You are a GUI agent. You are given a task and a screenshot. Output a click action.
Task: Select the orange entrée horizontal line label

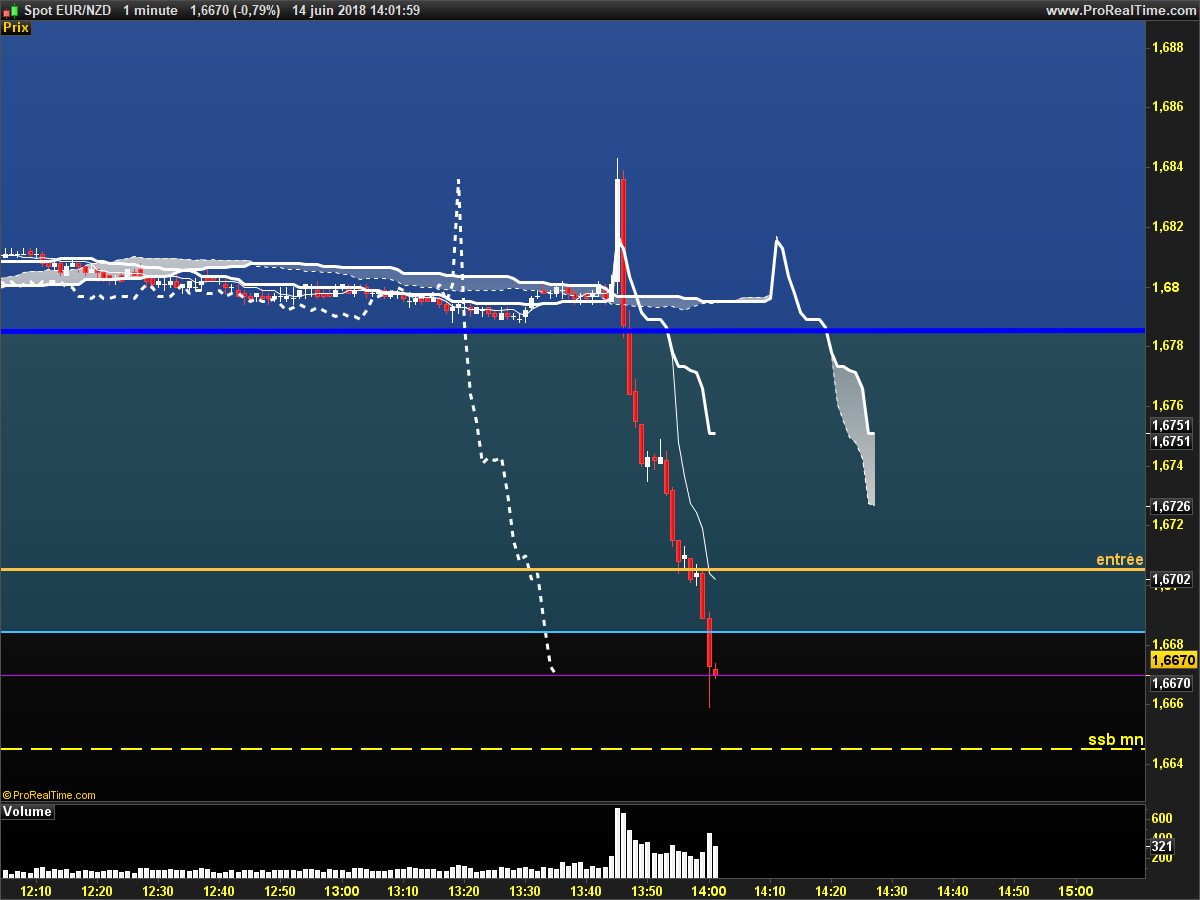[1119, 560]
